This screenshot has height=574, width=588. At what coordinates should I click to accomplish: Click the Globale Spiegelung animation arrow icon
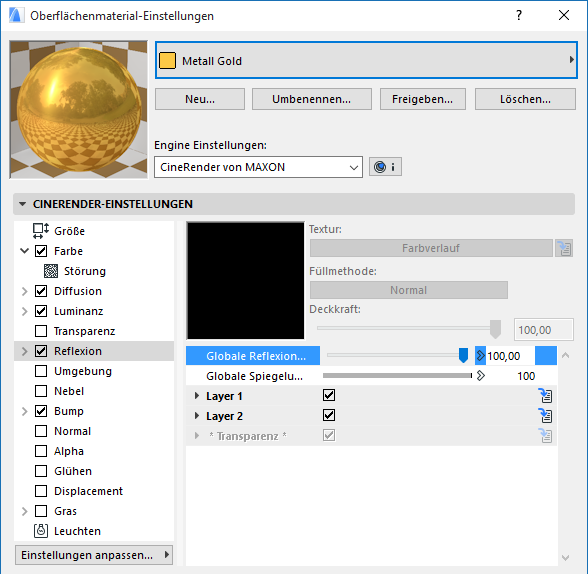coord(481,376)
